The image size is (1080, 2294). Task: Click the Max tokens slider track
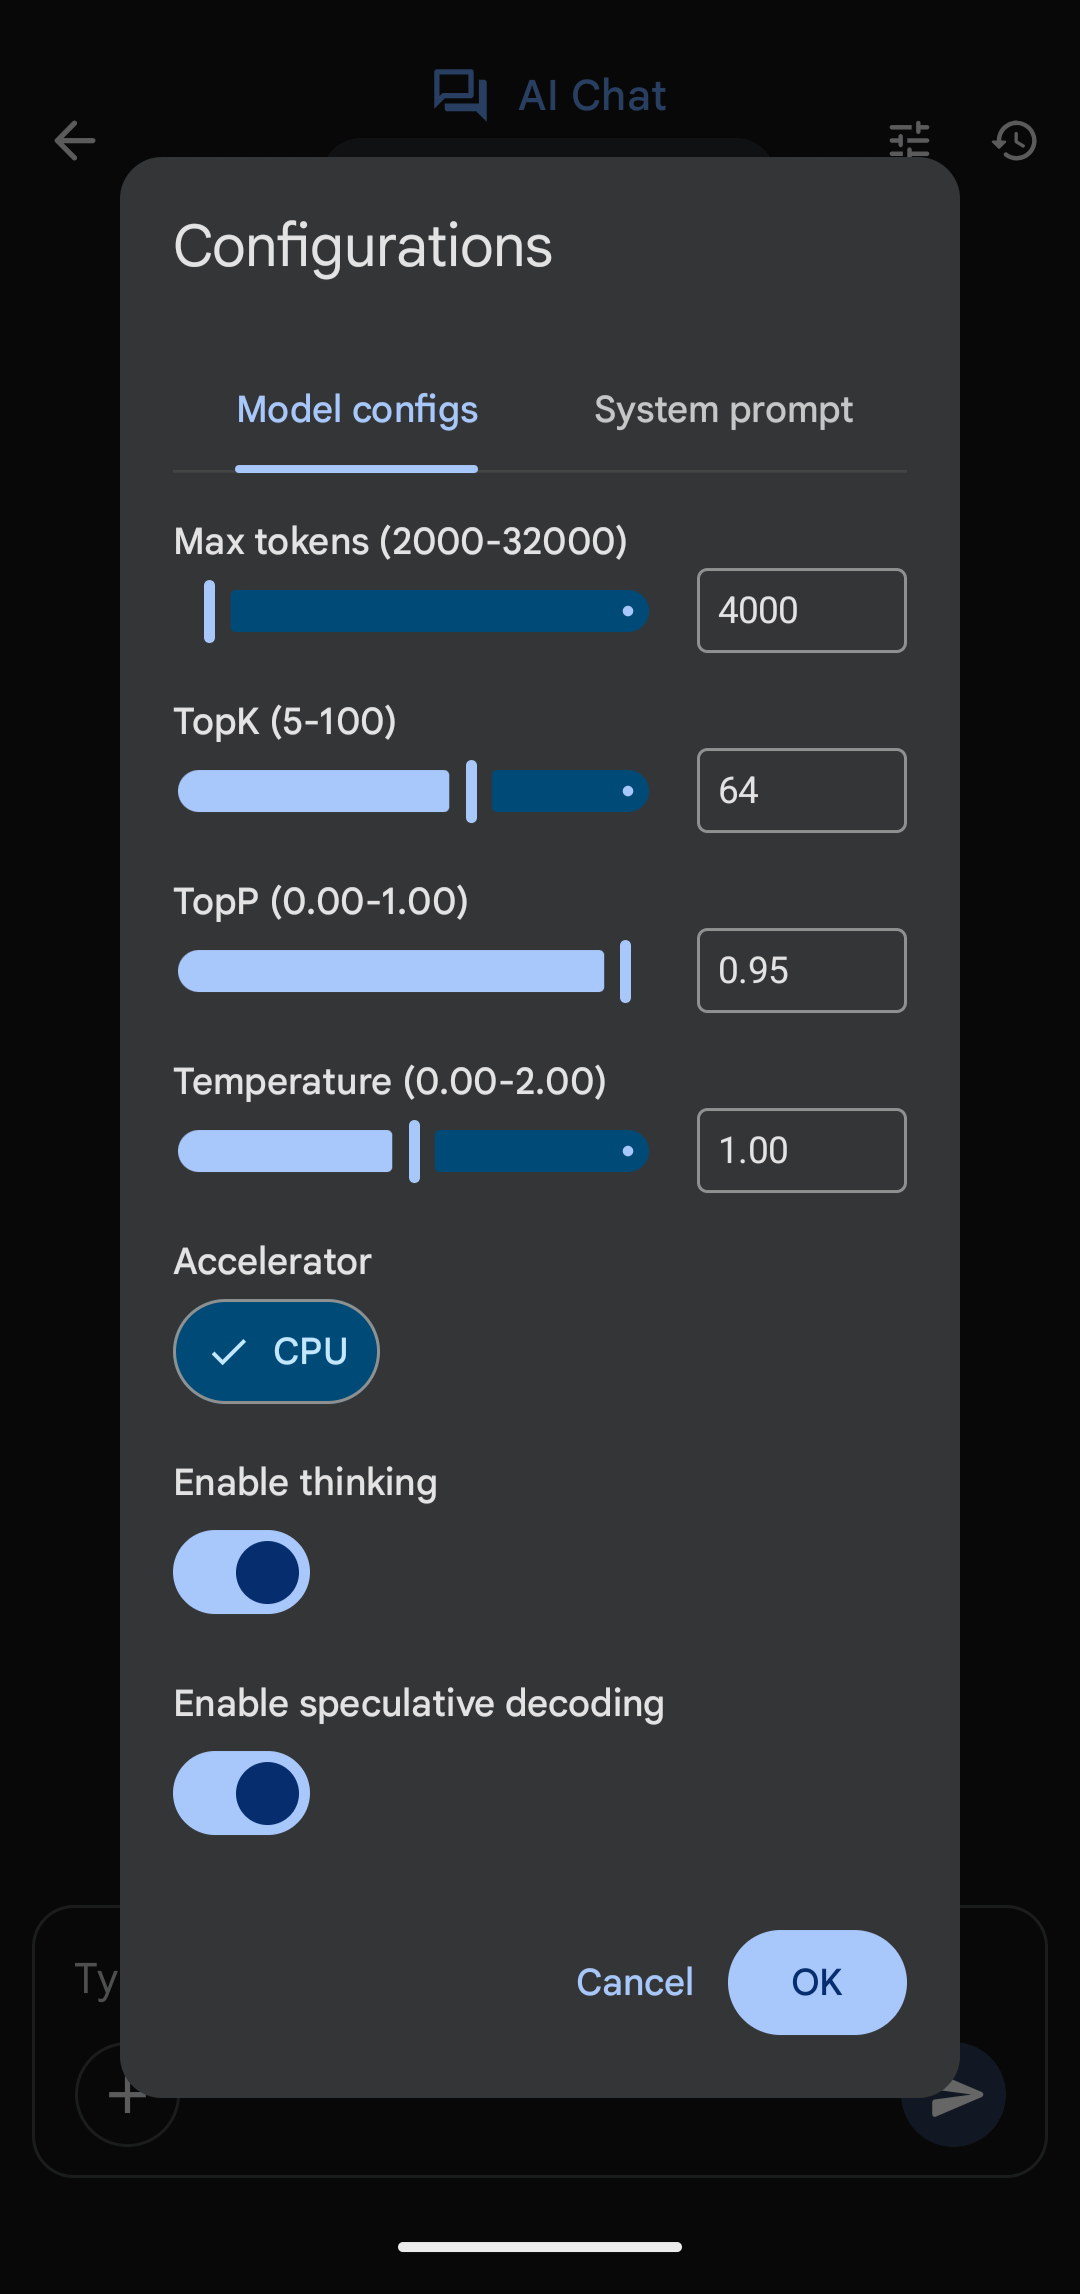tap(413, 611)
